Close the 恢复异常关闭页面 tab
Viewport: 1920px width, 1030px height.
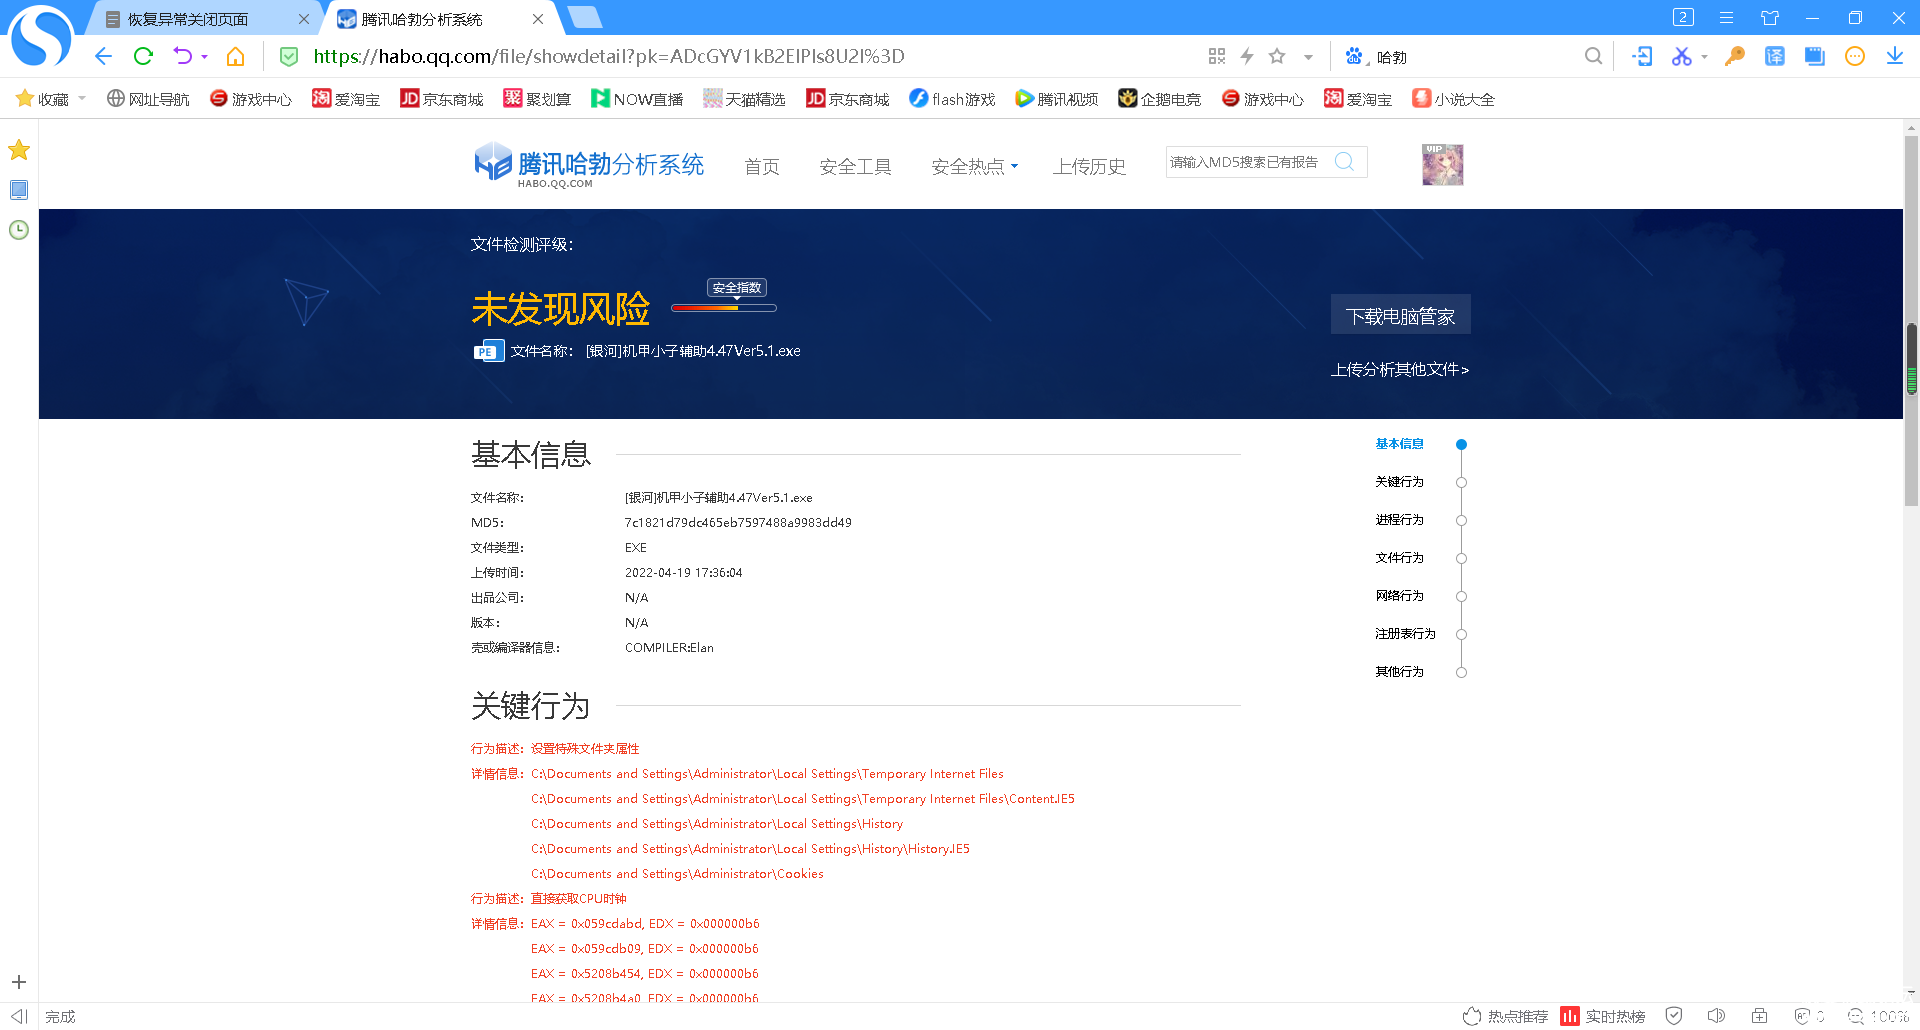click(304, 19)
